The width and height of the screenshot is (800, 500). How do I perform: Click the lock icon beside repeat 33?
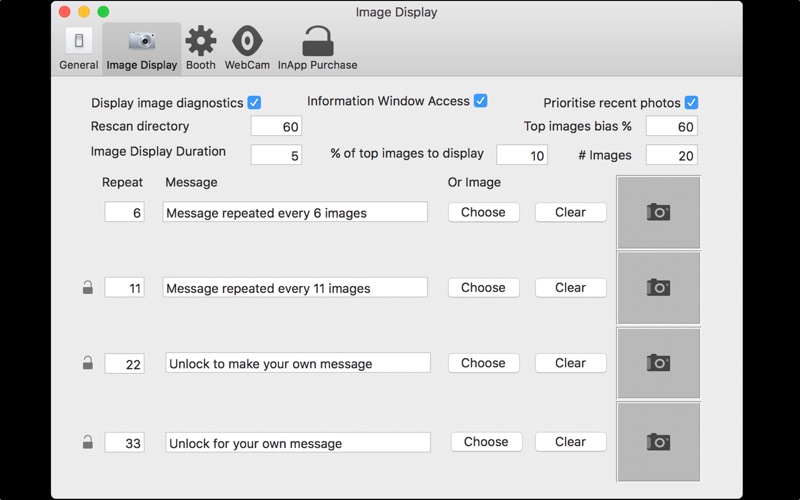pos(88,441)
